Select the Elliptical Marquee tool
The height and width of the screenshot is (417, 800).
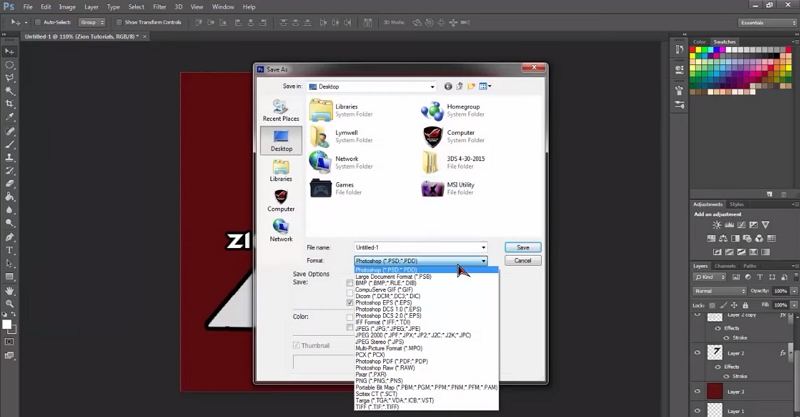pyautogui.click(x=9, y=65)
